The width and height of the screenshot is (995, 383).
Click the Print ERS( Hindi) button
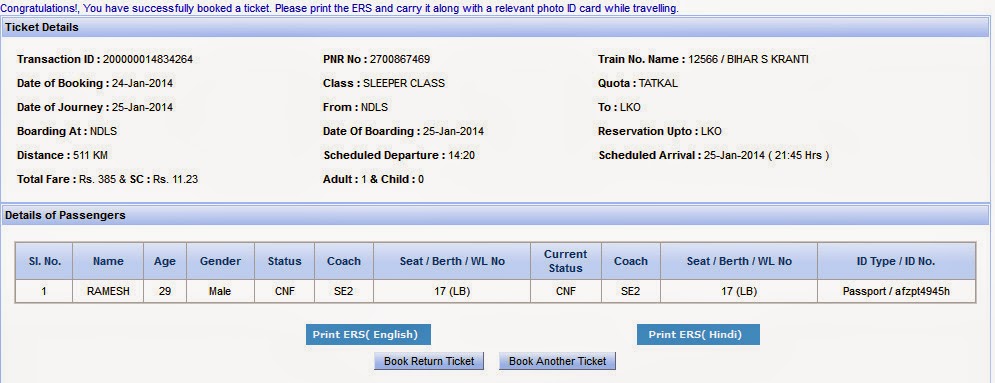tap(698, 335)
